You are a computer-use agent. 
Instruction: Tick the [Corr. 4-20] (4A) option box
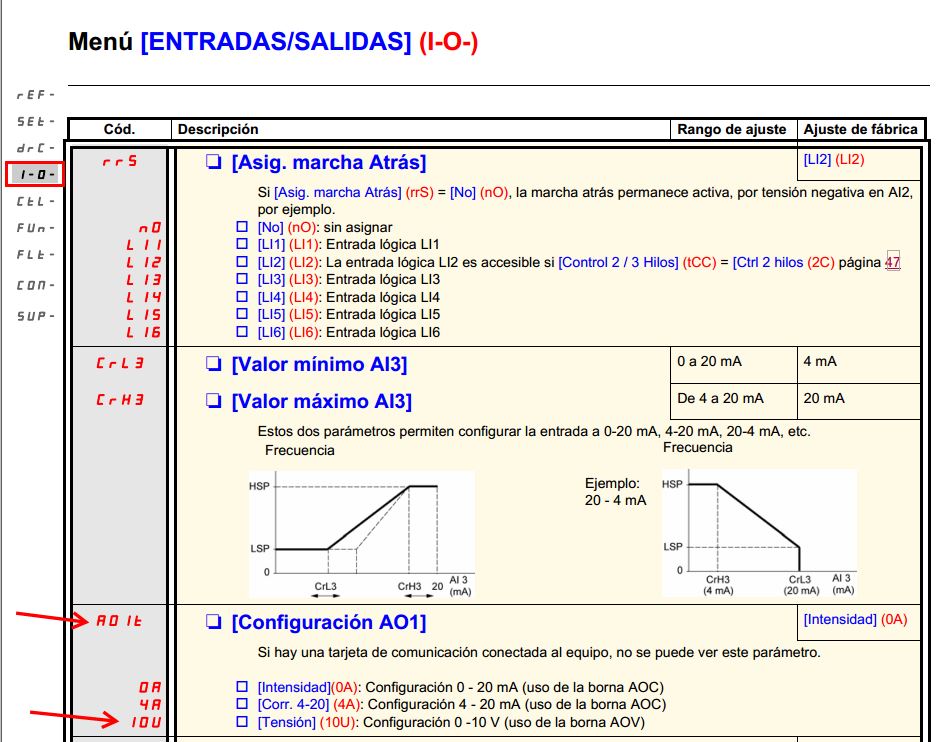[242, 703]
